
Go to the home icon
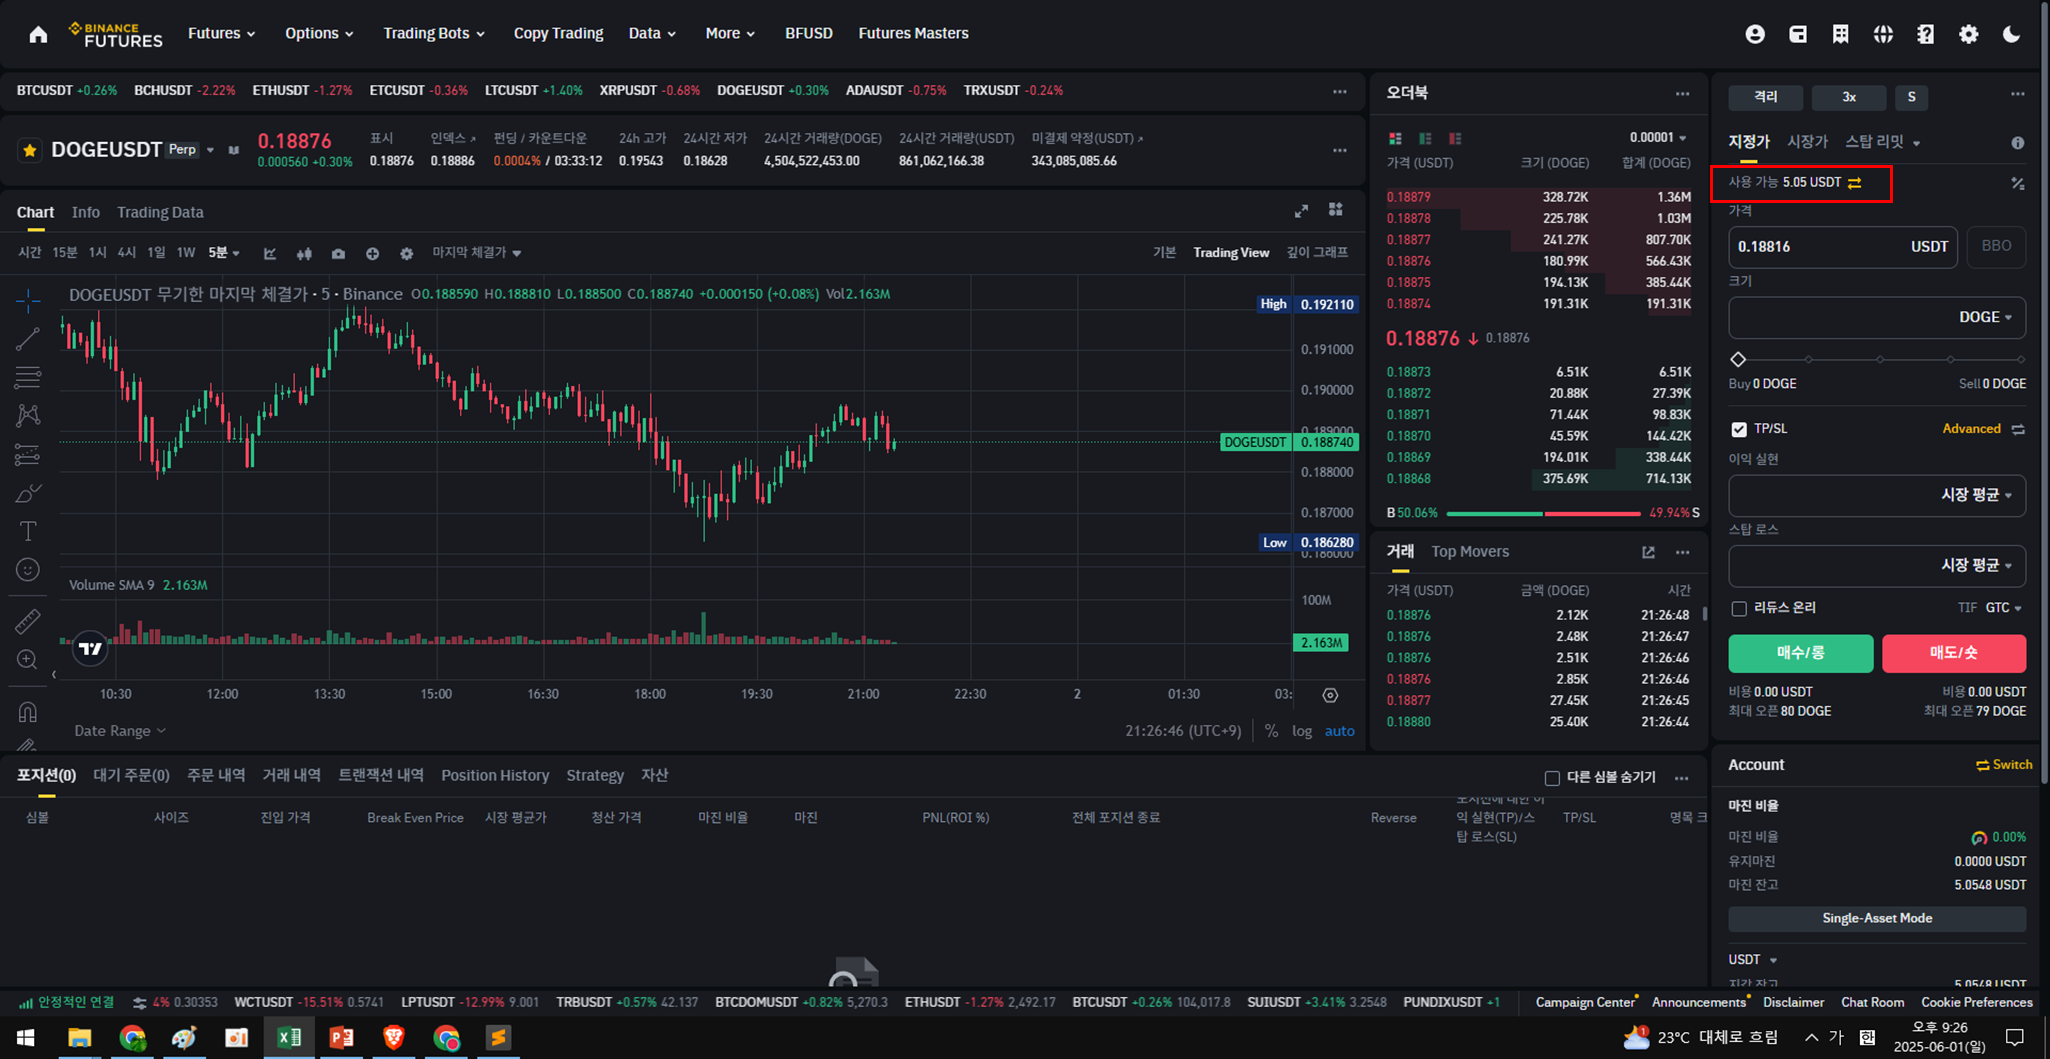pos(38,34)
